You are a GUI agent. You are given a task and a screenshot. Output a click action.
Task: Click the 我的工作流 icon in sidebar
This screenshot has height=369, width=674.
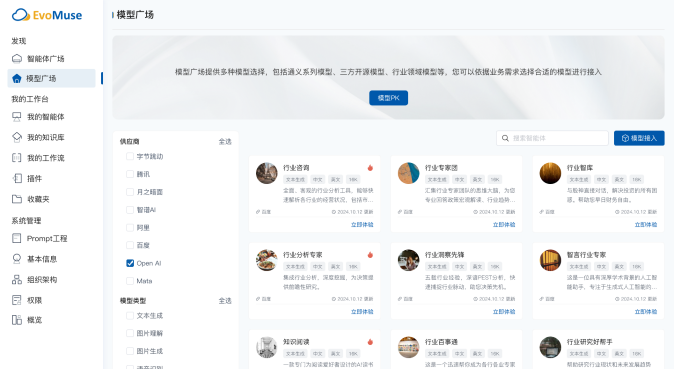click(x=17, y=158)
